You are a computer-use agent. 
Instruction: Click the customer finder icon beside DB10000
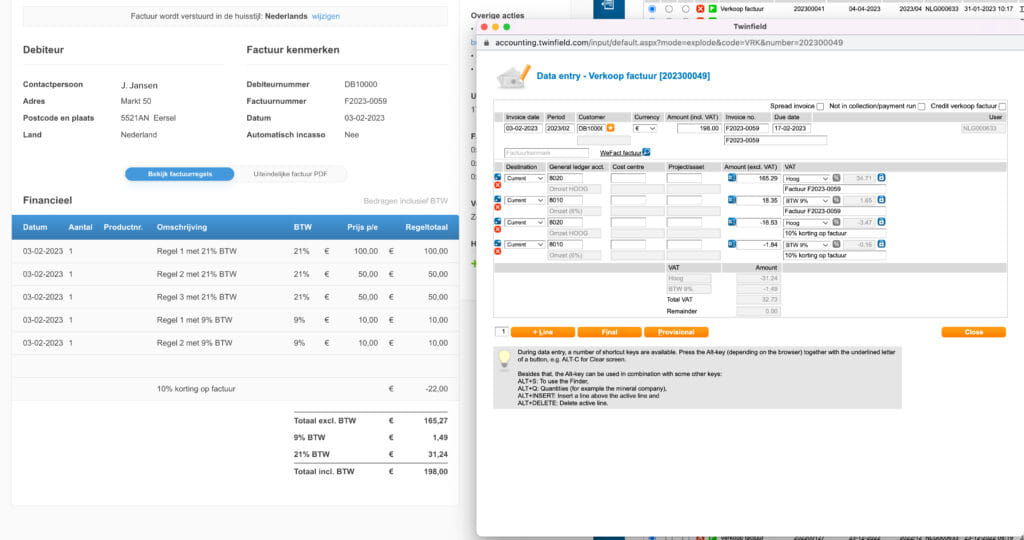[x=611, y=128]
